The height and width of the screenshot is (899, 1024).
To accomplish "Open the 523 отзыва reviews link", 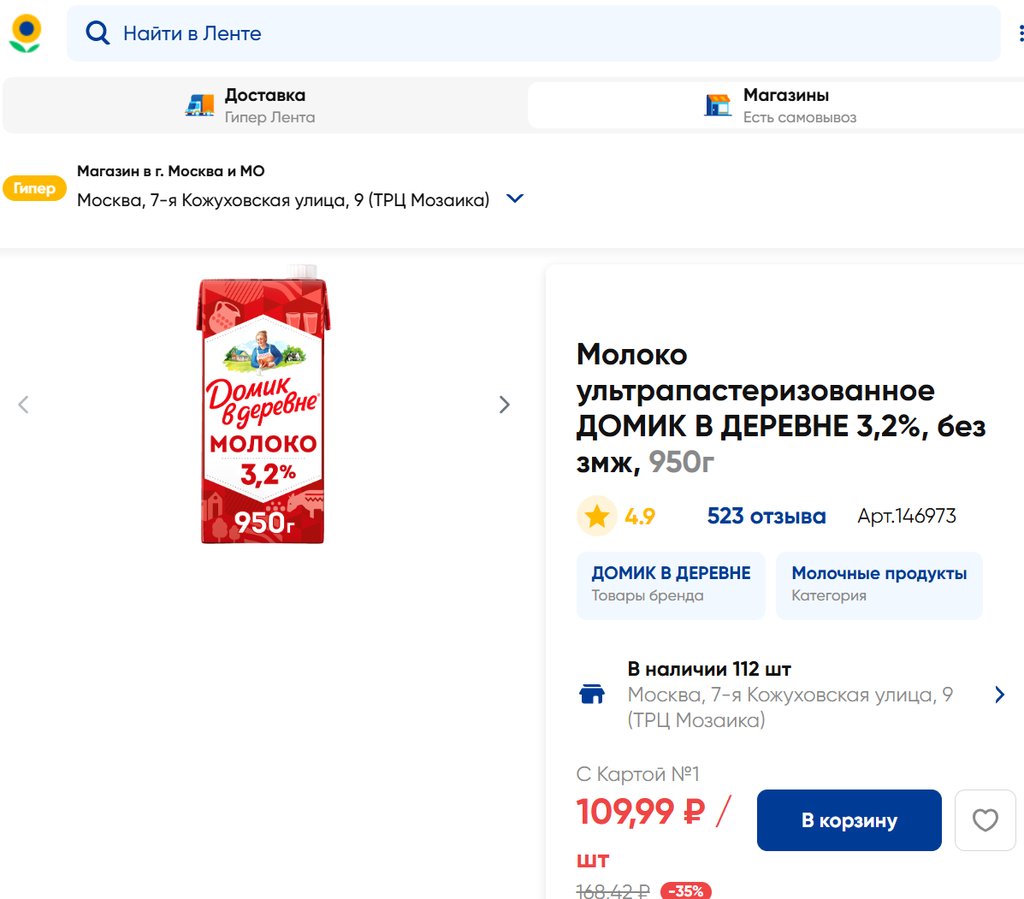I will (x=766, y=516).
